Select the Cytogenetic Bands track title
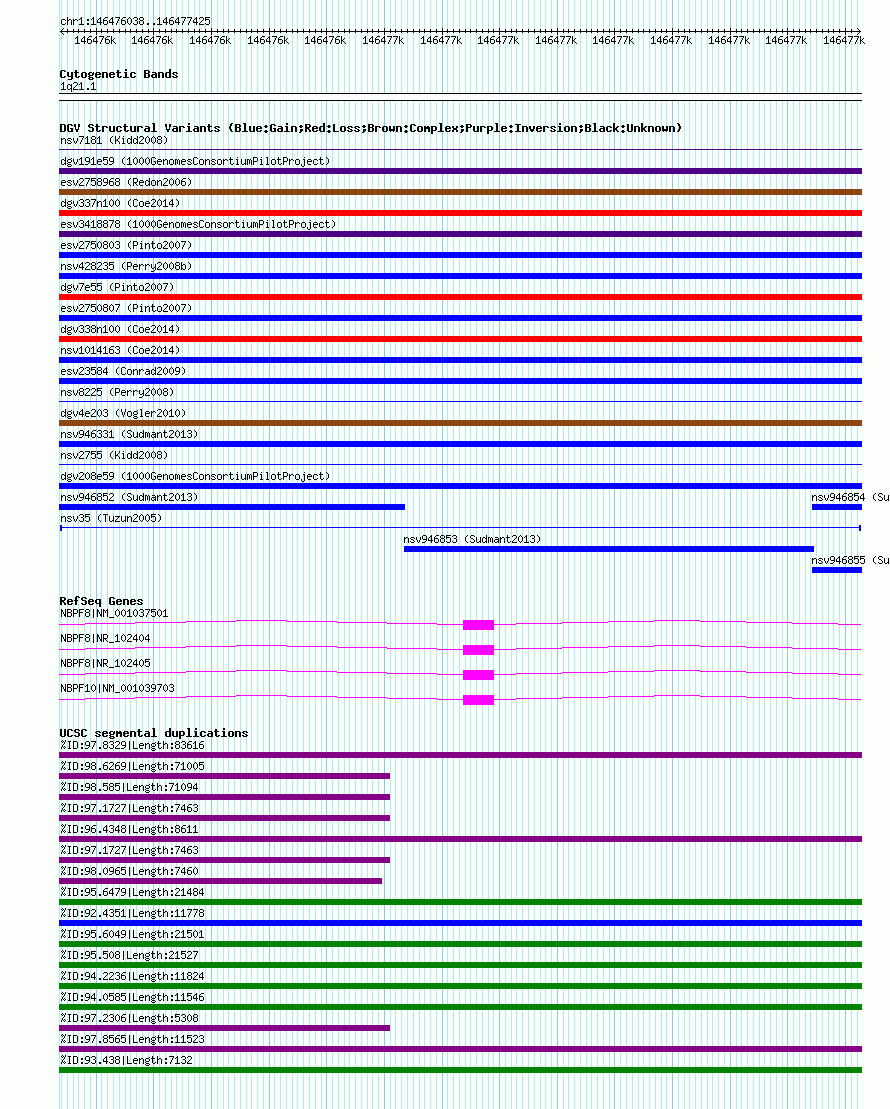This screenshot has width=890, height=1109. click(119, 74)
